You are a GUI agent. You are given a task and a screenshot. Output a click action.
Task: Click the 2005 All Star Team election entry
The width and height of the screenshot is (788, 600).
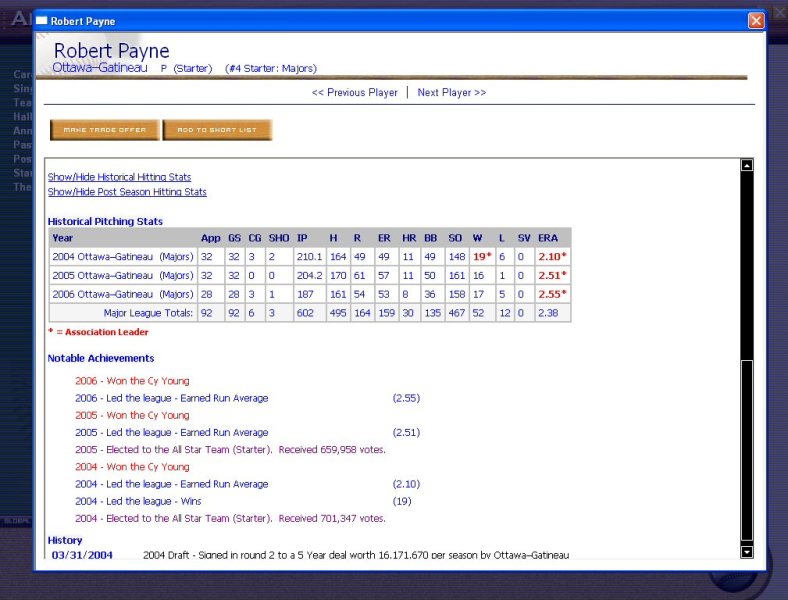(x=230, y=450)
